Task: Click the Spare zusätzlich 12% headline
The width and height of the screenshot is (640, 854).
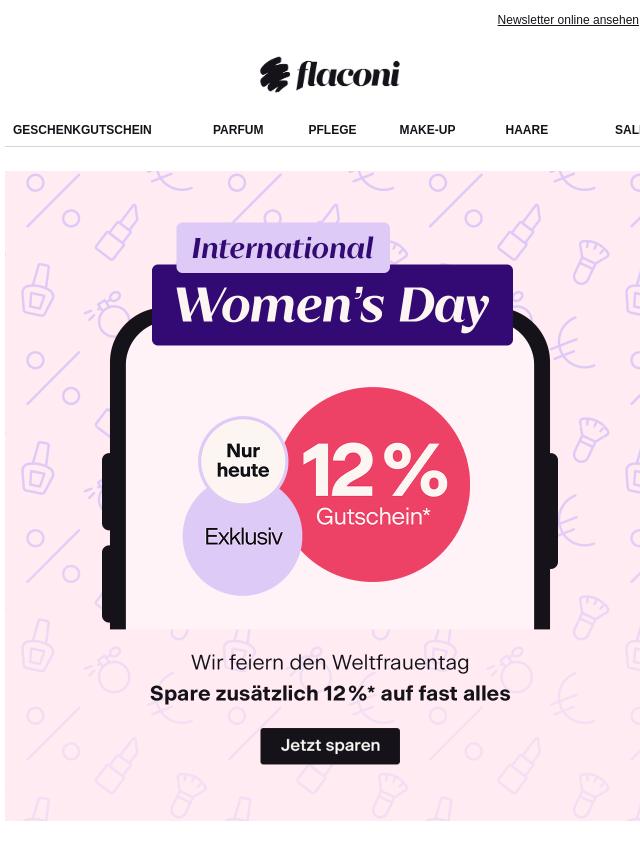Action: click(330, 693)
